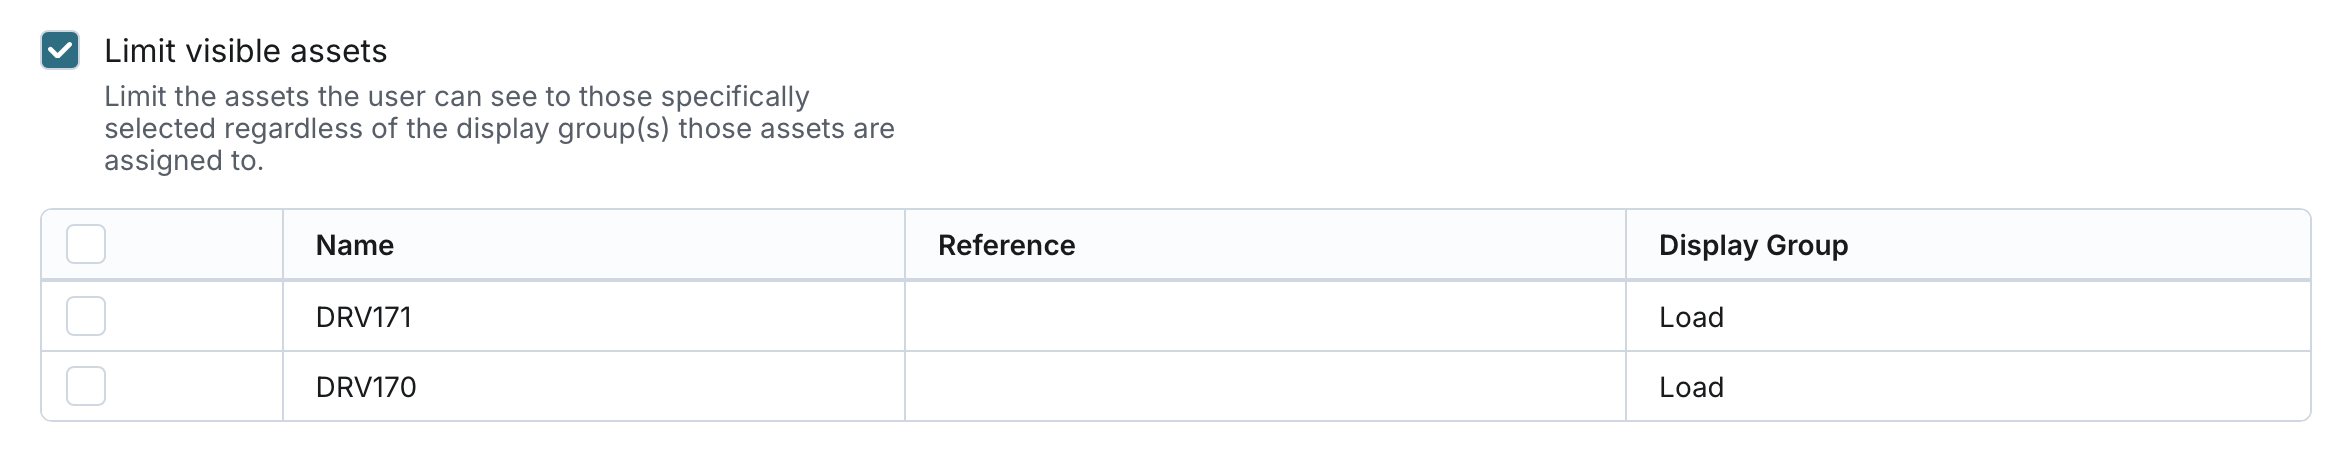Click the empty Reference cell for DRV171
Image resolution: width=2340 pixels, height=454 pixels.
[1264, 317]
